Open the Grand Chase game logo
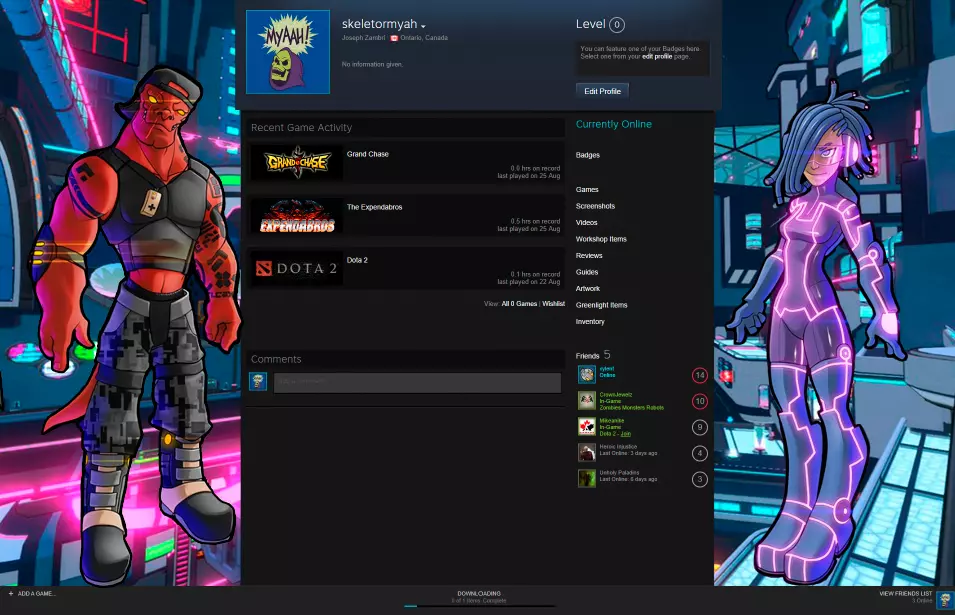The height and width of the screenshot is (615, 955). 297,162
